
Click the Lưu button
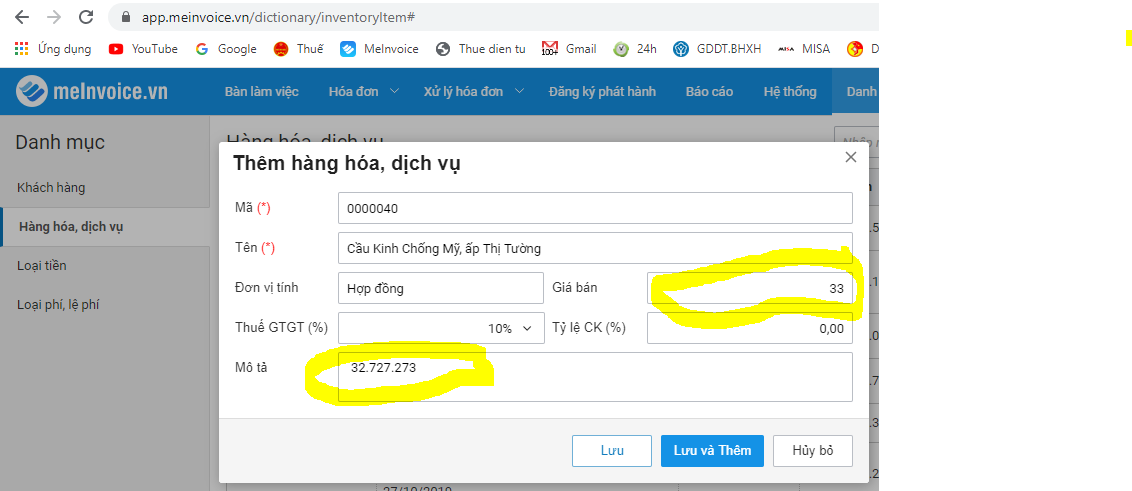coord(612,451)
